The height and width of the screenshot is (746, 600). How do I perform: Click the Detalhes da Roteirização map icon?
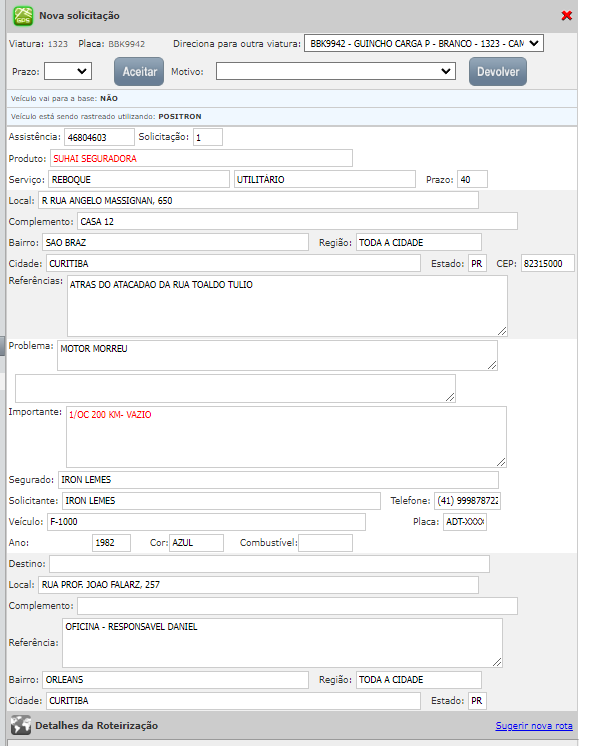point(20,726)
